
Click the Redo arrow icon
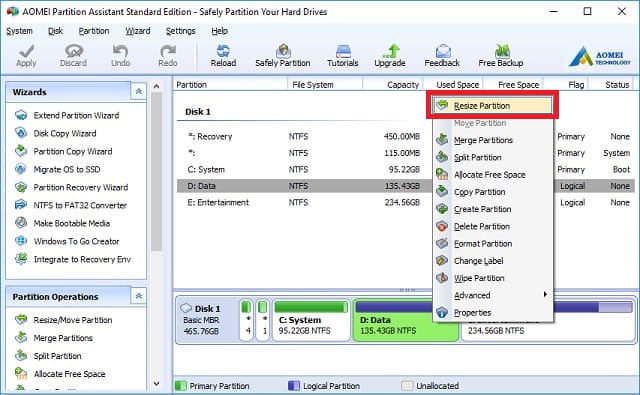[168, 51]
